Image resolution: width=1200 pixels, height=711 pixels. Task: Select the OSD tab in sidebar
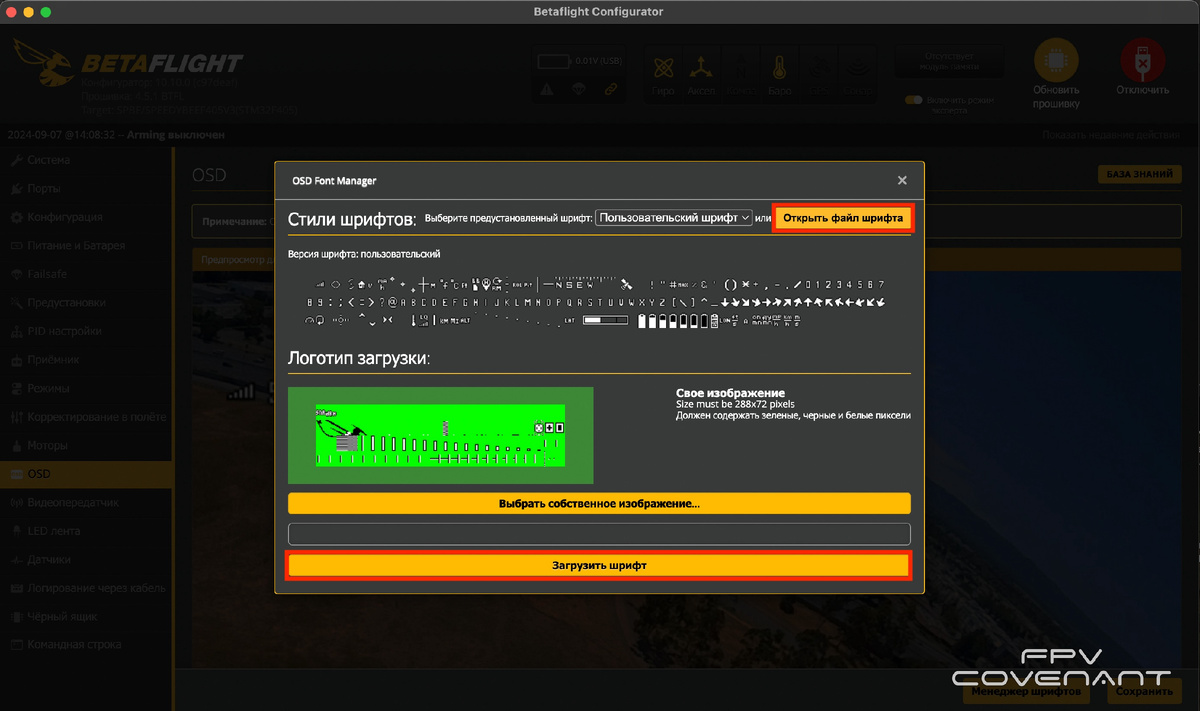(x=86, y=473)
